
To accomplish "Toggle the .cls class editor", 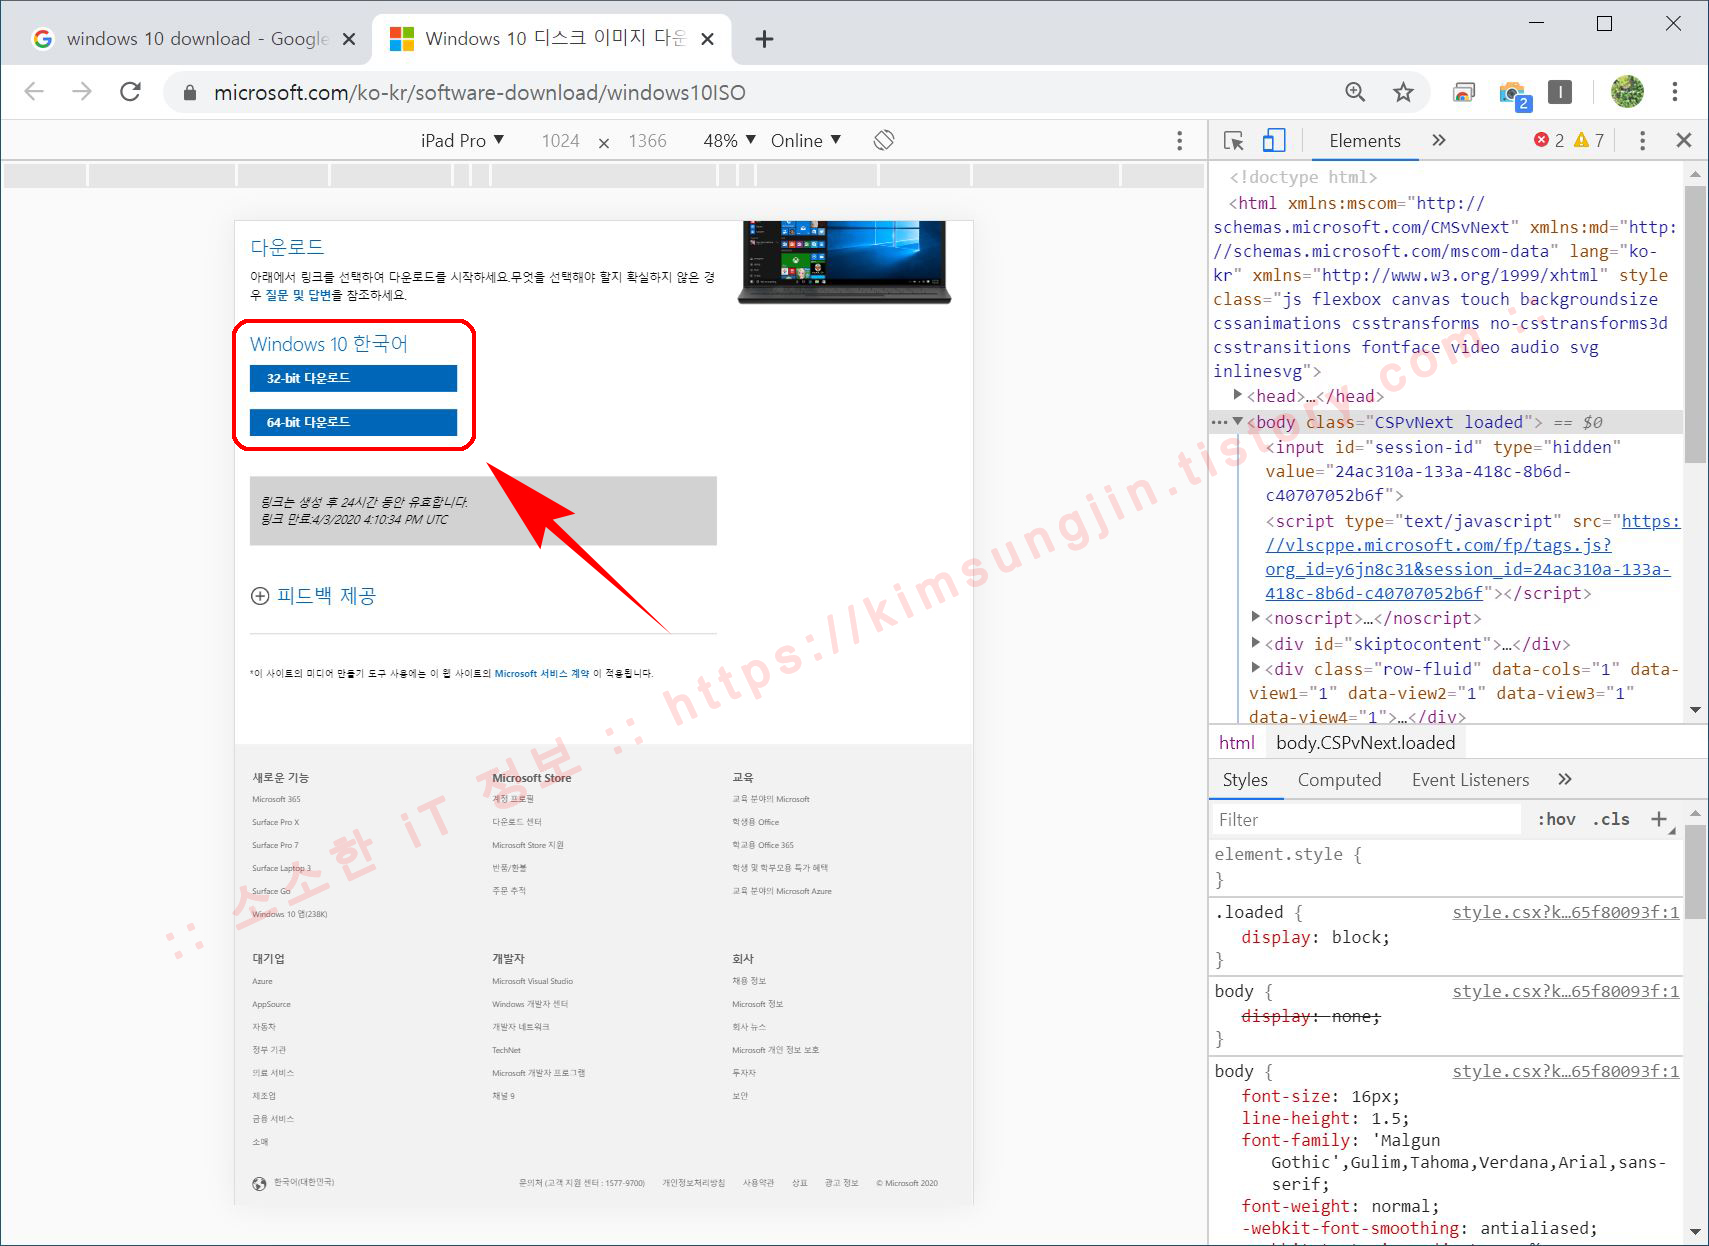I will 1610,819.
